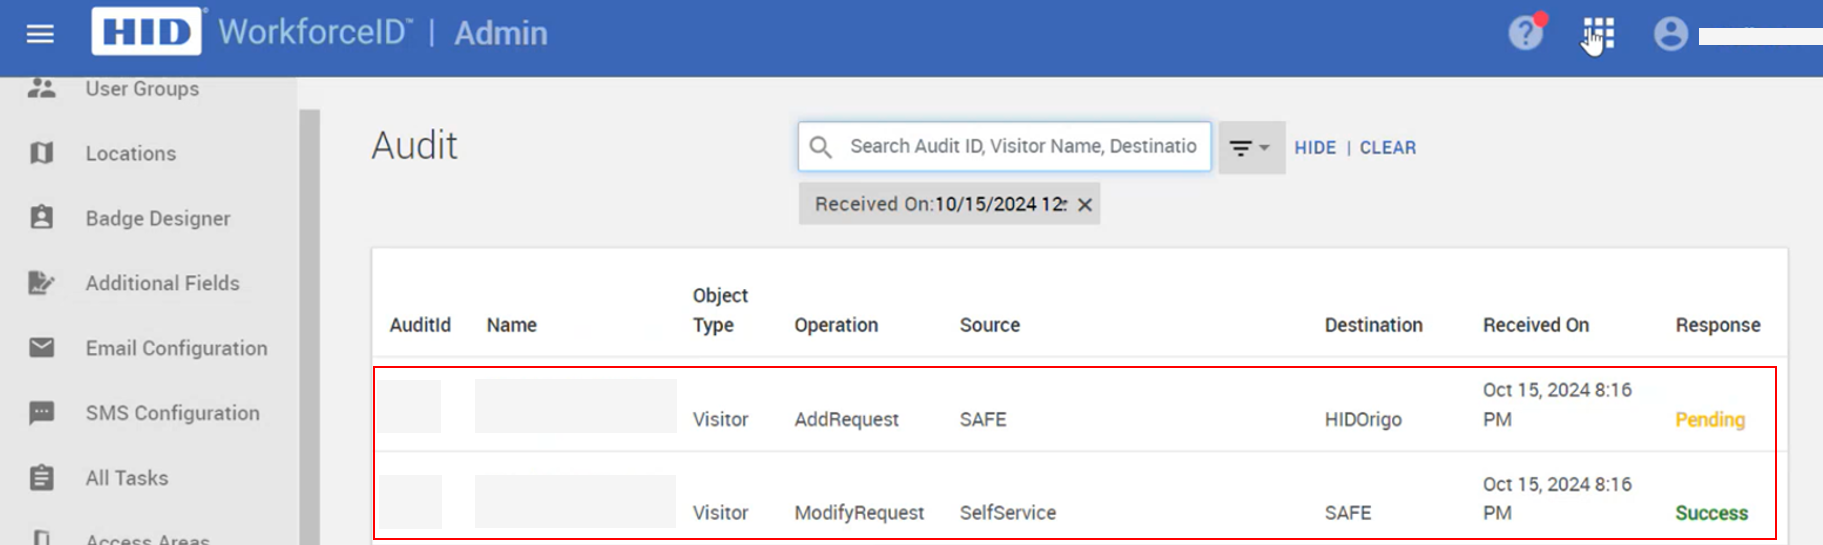The image size is (1823, 545).
Task: Click the HIDE filters link
Action: click(1314, 148)
